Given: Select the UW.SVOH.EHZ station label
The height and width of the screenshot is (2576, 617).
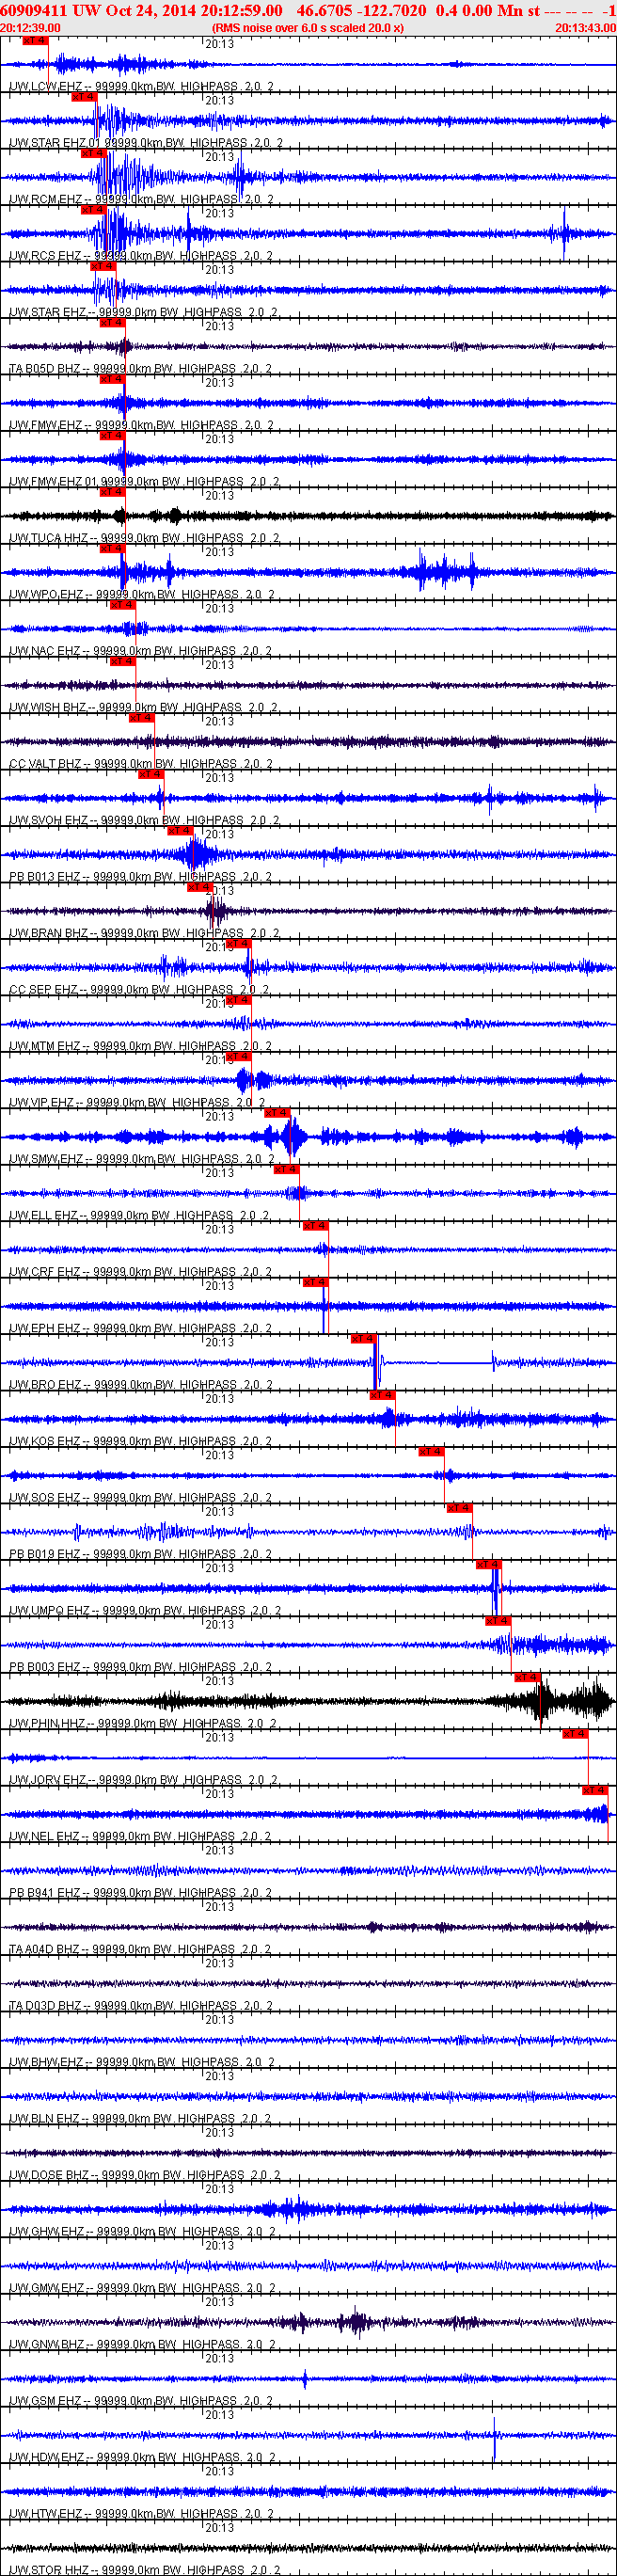Looking at the screenshot, I should [144, 821].
